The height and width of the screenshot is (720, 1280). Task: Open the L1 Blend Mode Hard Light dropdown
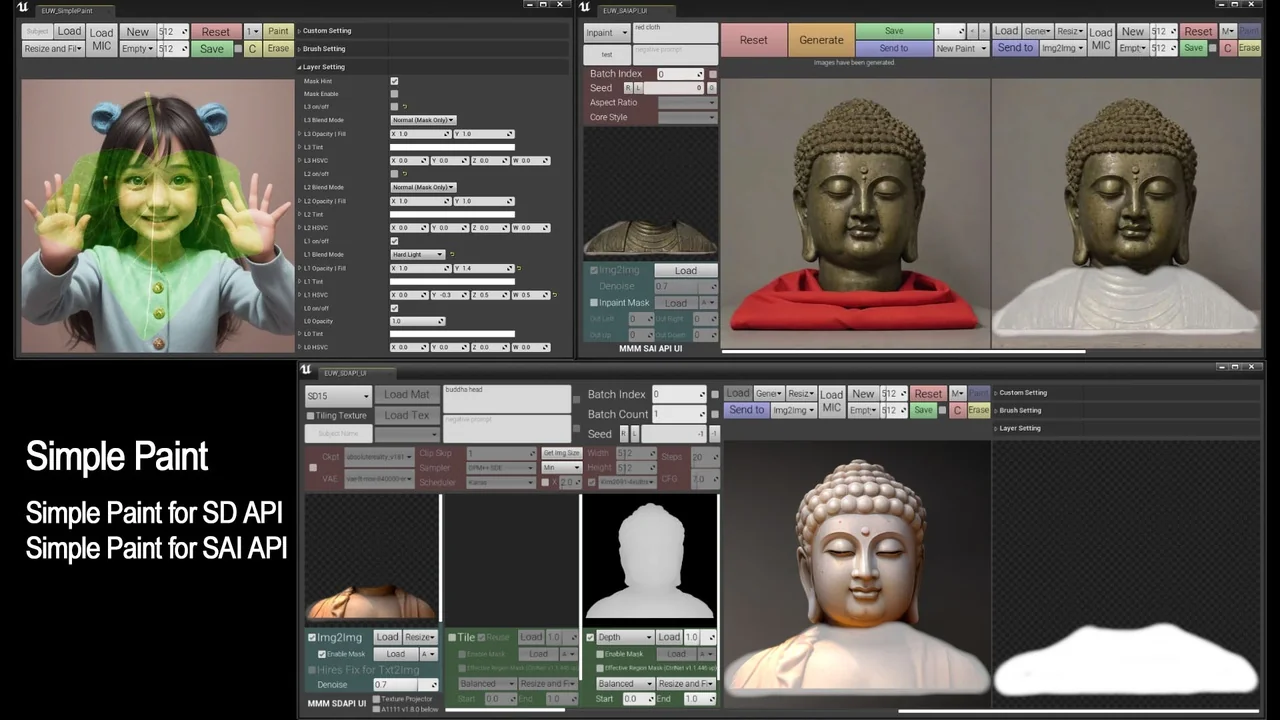click(x=418, y=254)
